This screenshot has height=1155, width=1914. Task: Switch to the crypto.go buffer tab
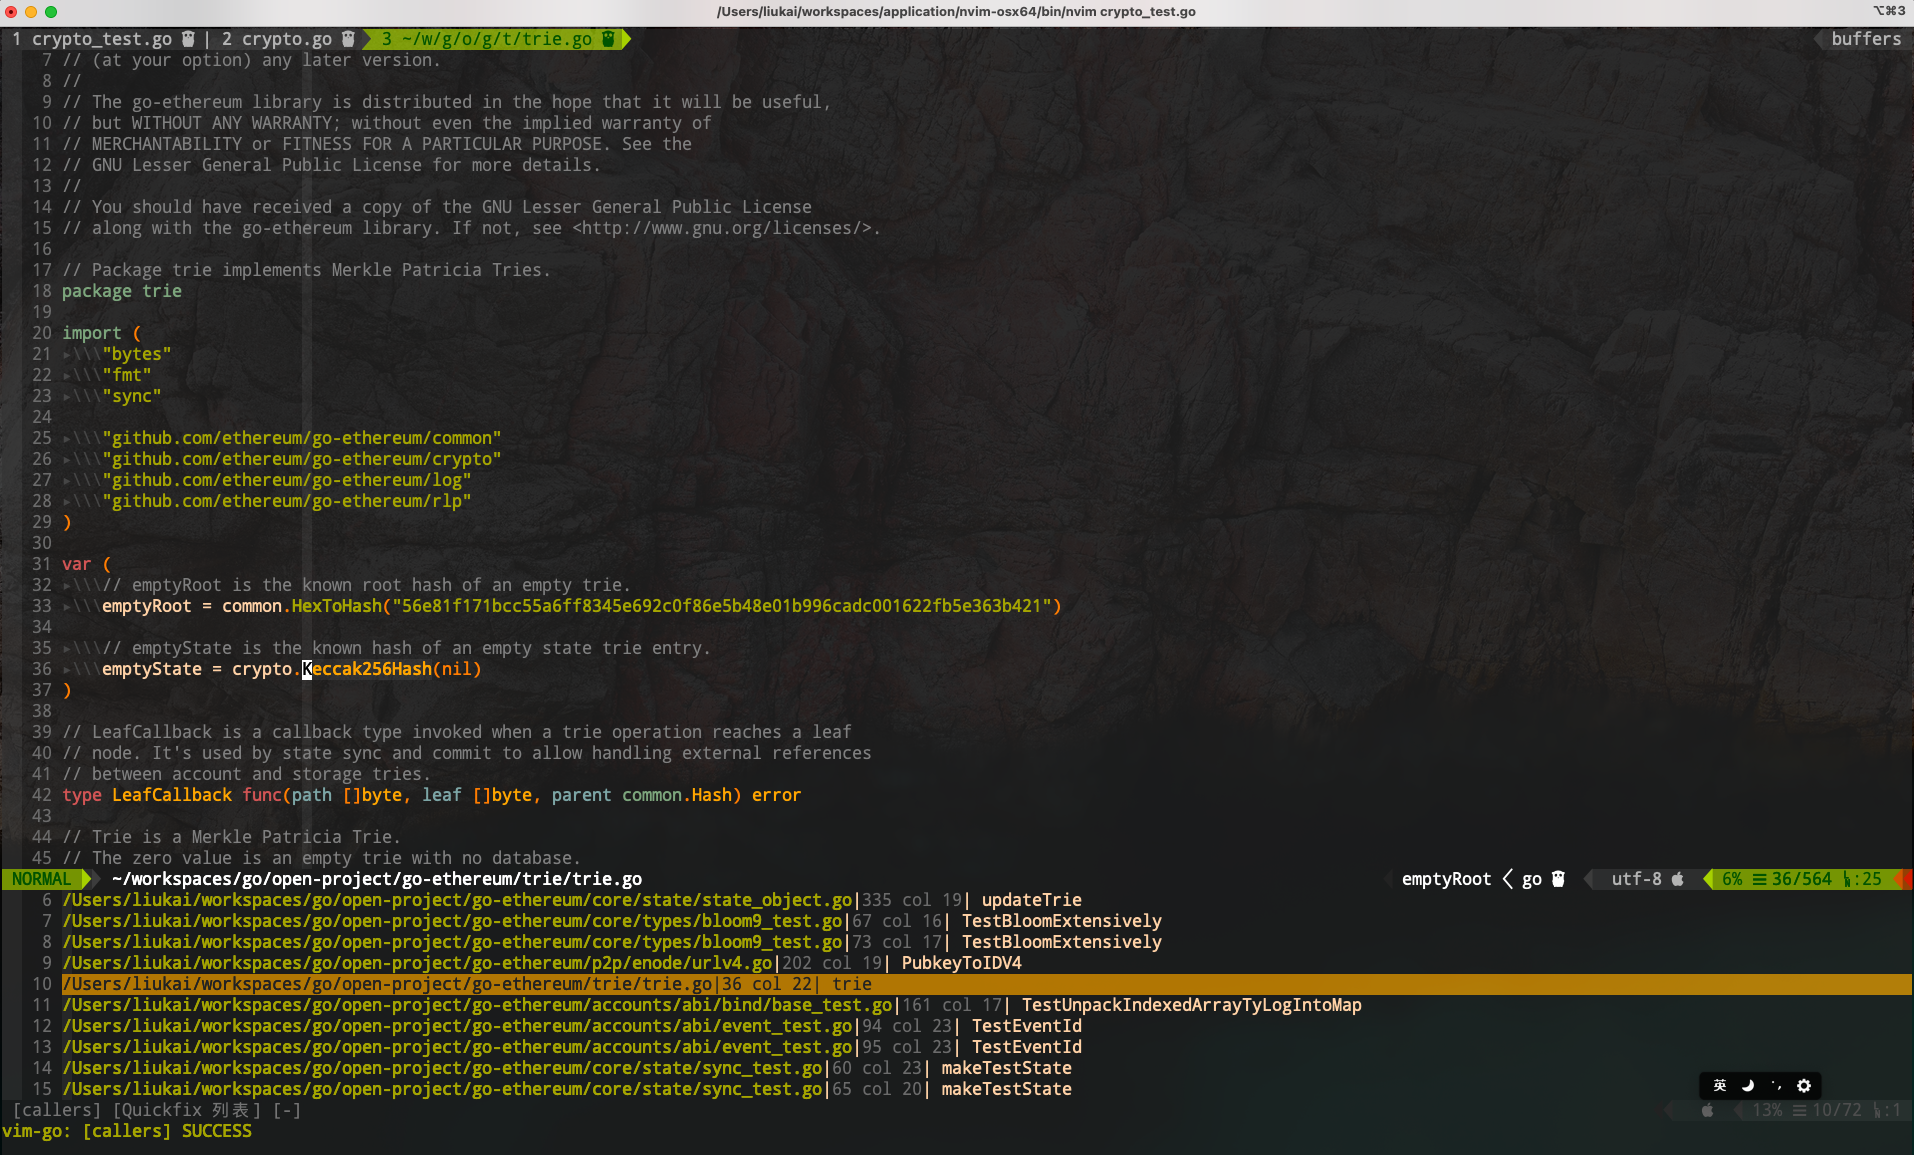point(286,39)
